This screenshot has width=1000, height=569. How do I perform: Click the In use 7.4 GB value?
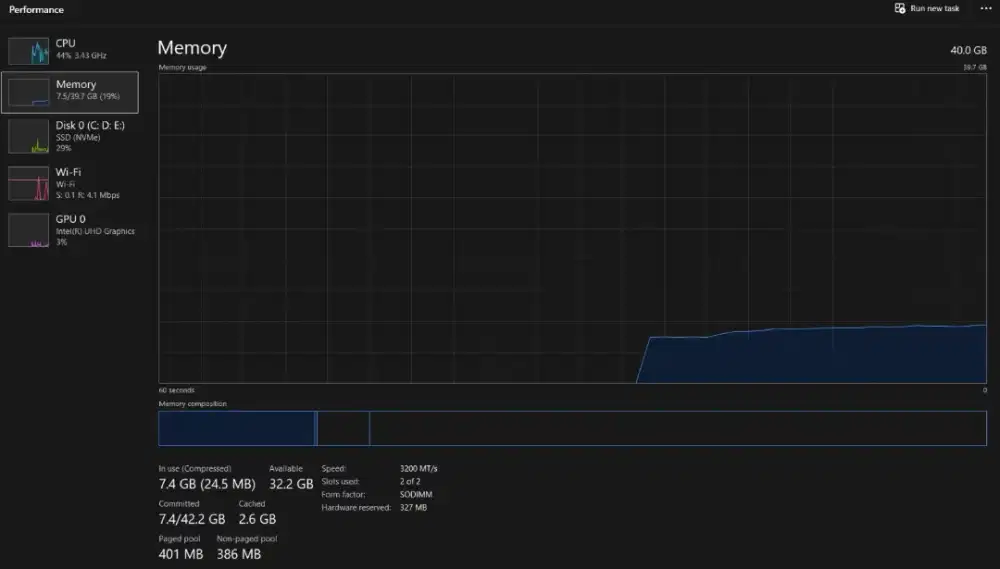click(x=183, y=484)
